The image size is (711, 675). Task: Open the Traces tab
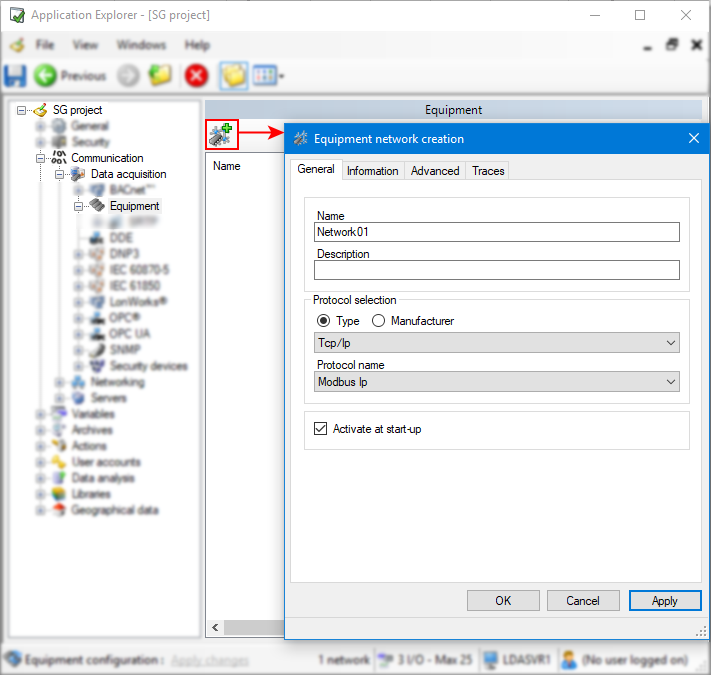[488, 171]
